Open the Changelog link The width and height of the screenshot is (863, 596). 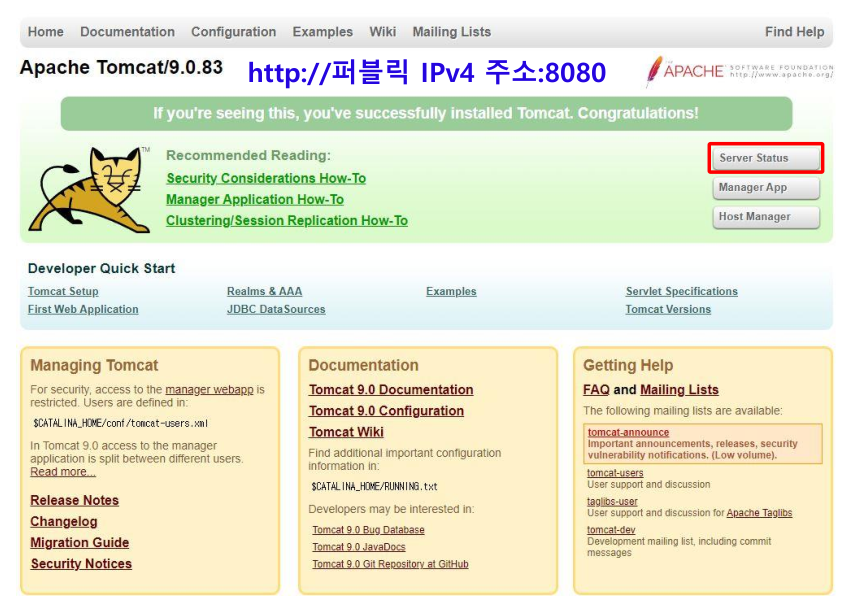point(64,521)
